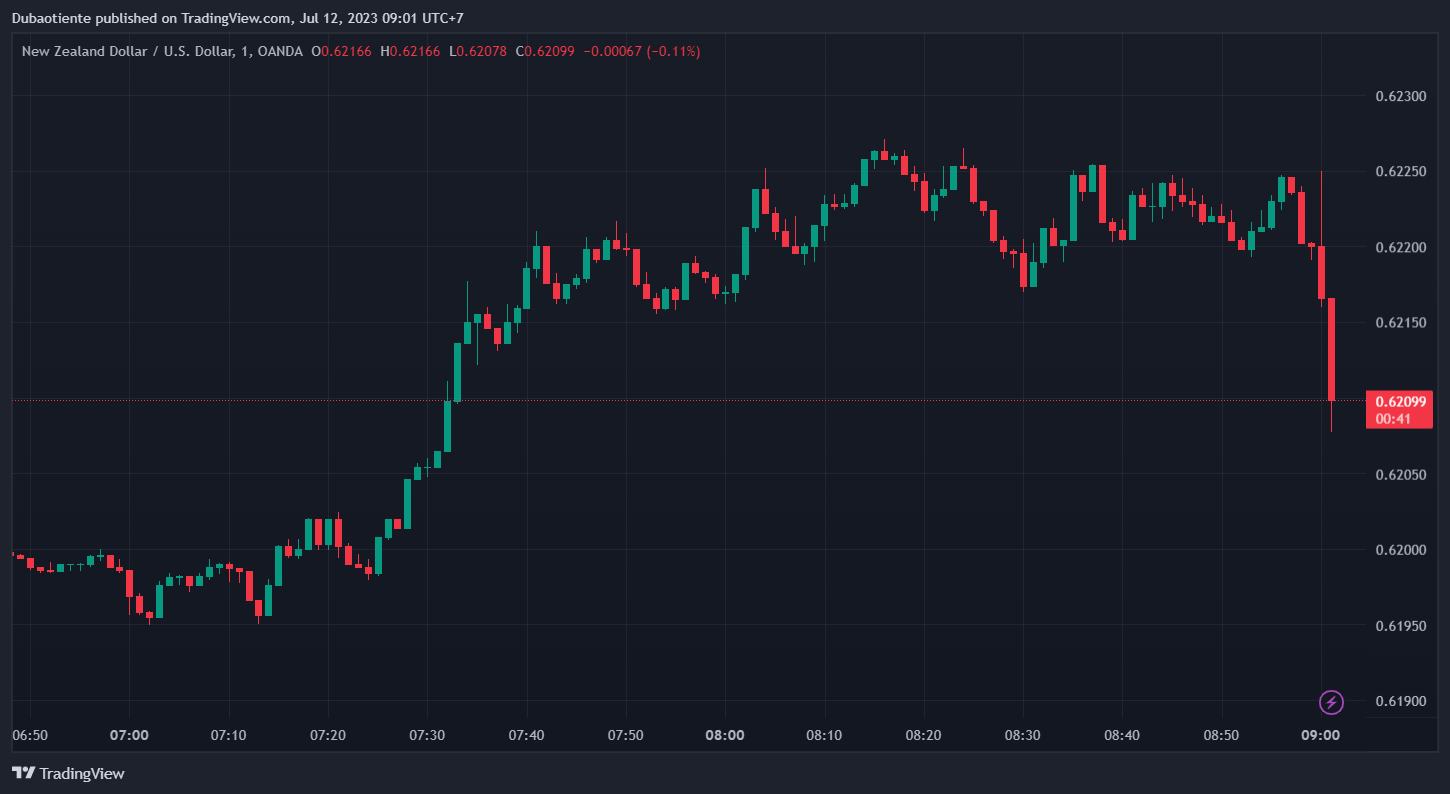Viewport: 1450px width, 794px height.
Task: Click the 00:41 bar countdown timer
Action: [1393, 419]
